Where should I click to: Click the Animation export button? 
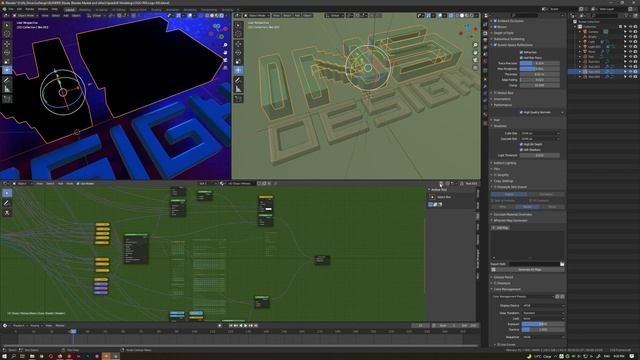pyautogui.click(x=546, y=194)
